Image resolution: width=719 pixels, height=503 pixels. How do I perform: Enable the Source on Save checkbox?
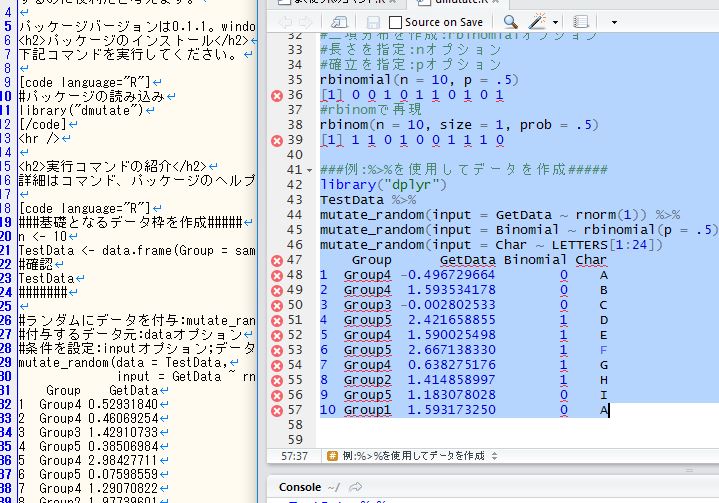point(395,22)
